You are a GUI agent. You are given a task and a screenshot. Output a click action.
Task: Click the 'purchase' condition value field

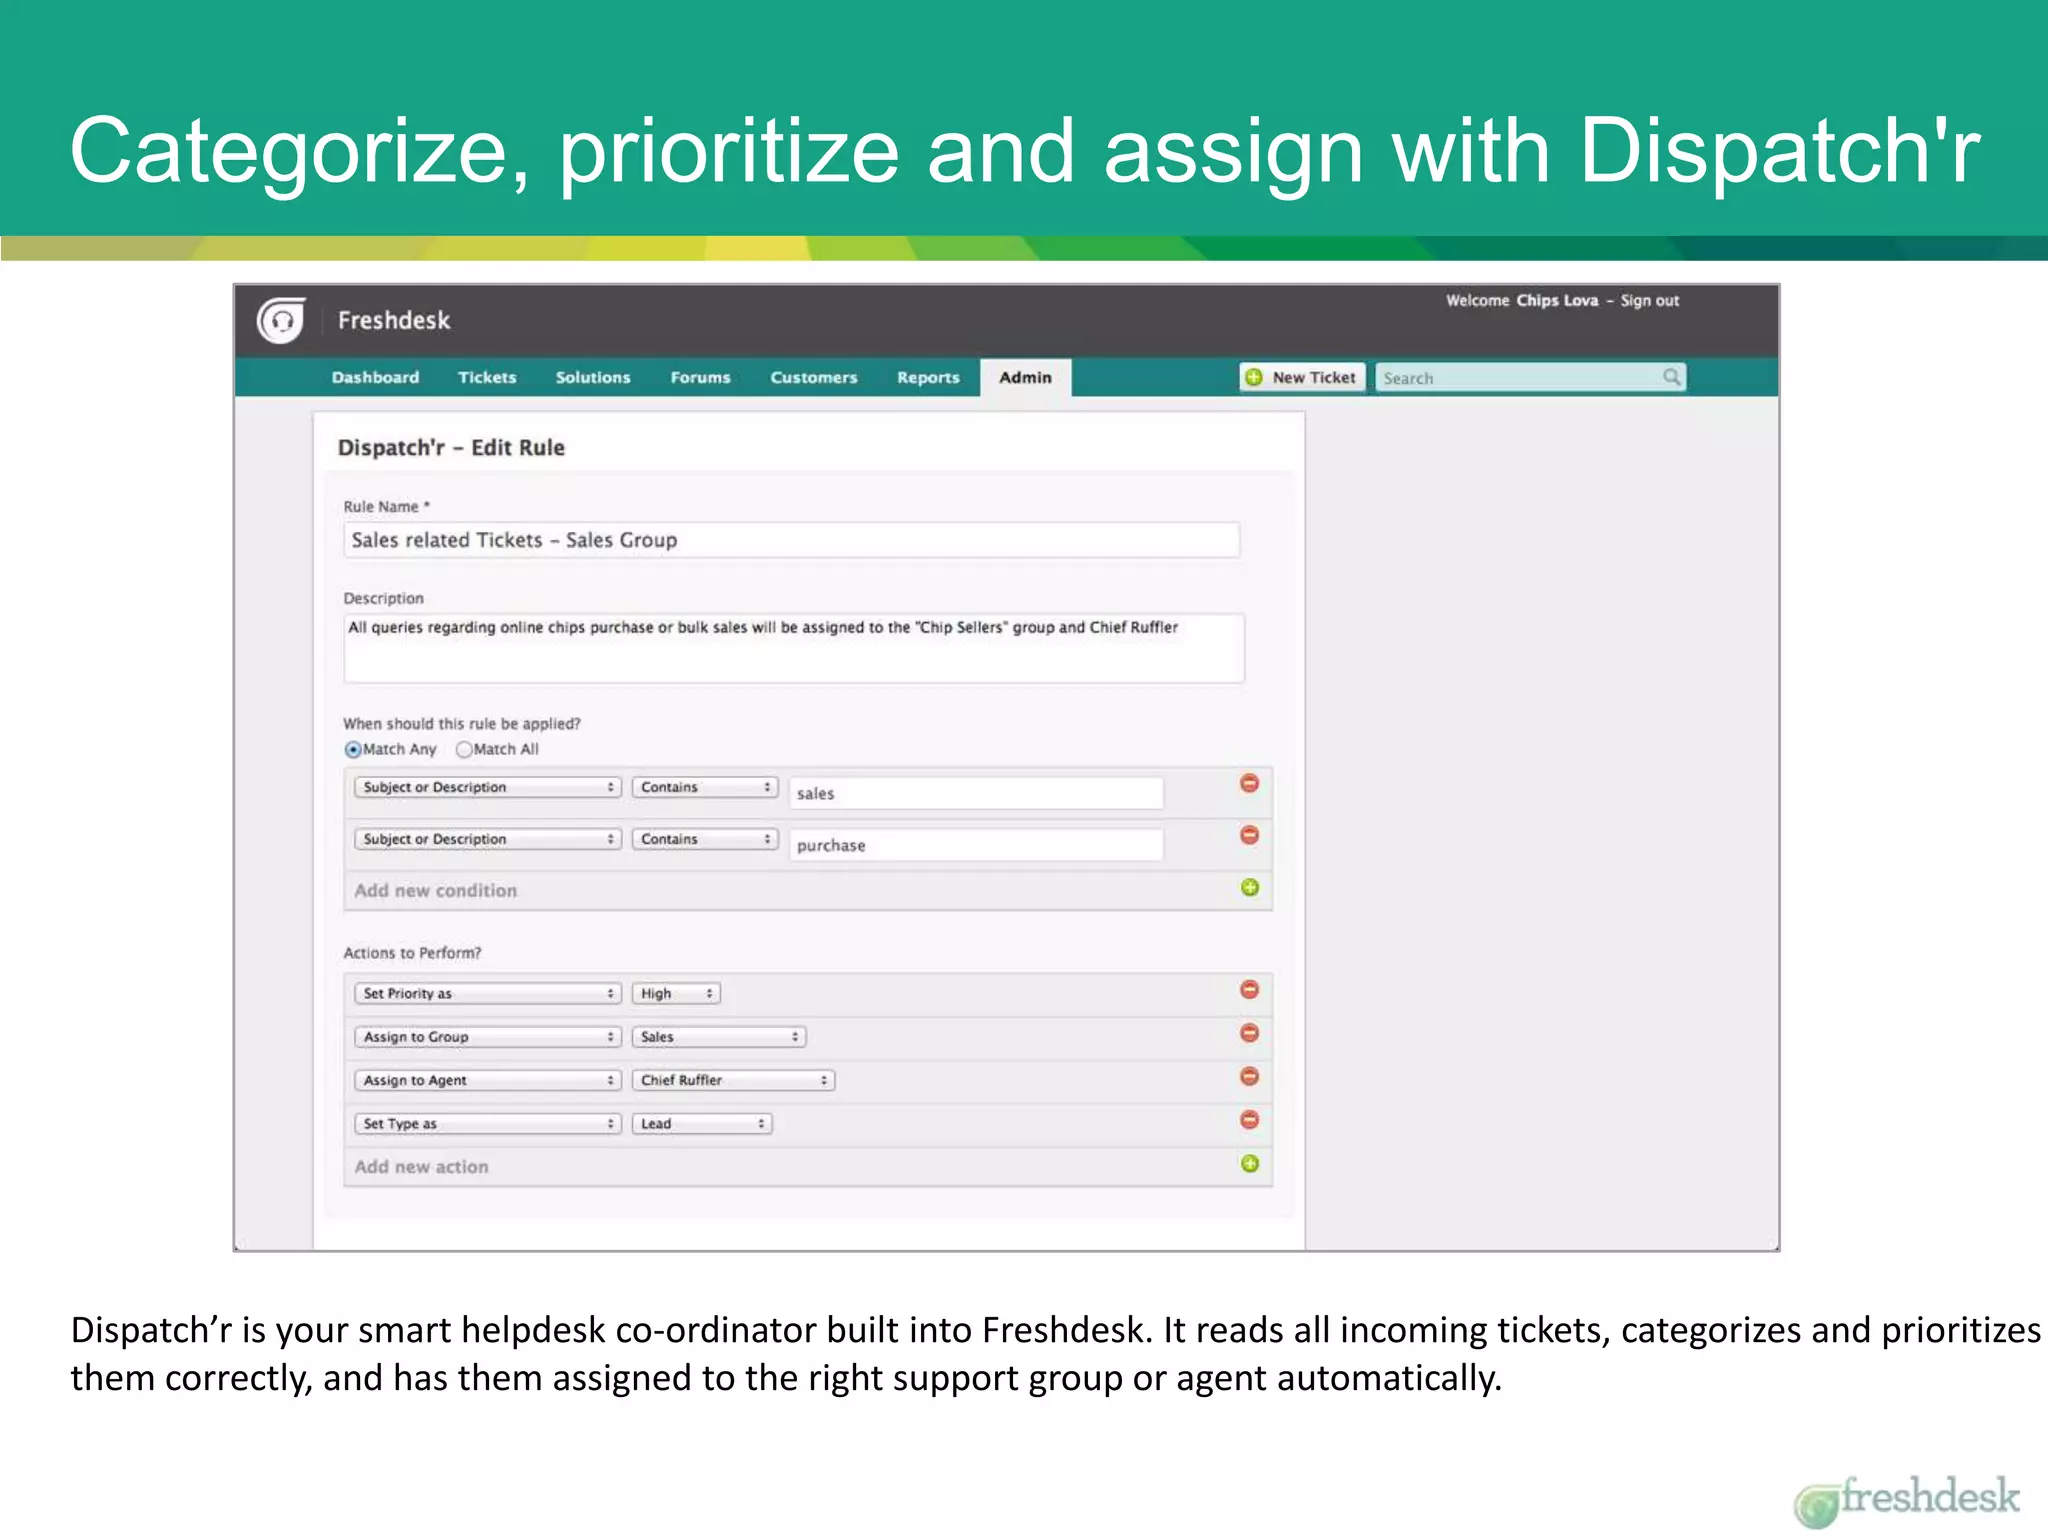tap(976, 845)
